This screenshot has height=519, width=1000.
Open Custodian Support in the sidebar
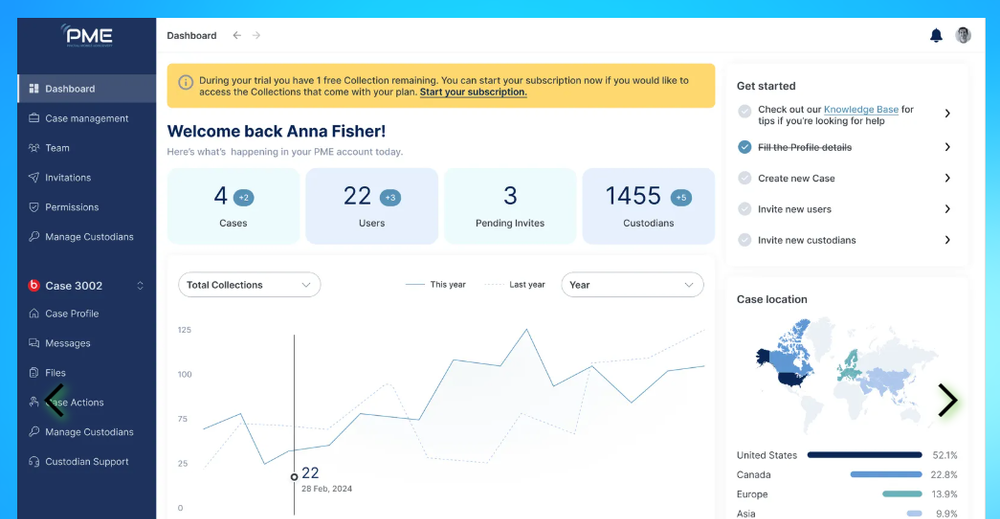point(87,462)
